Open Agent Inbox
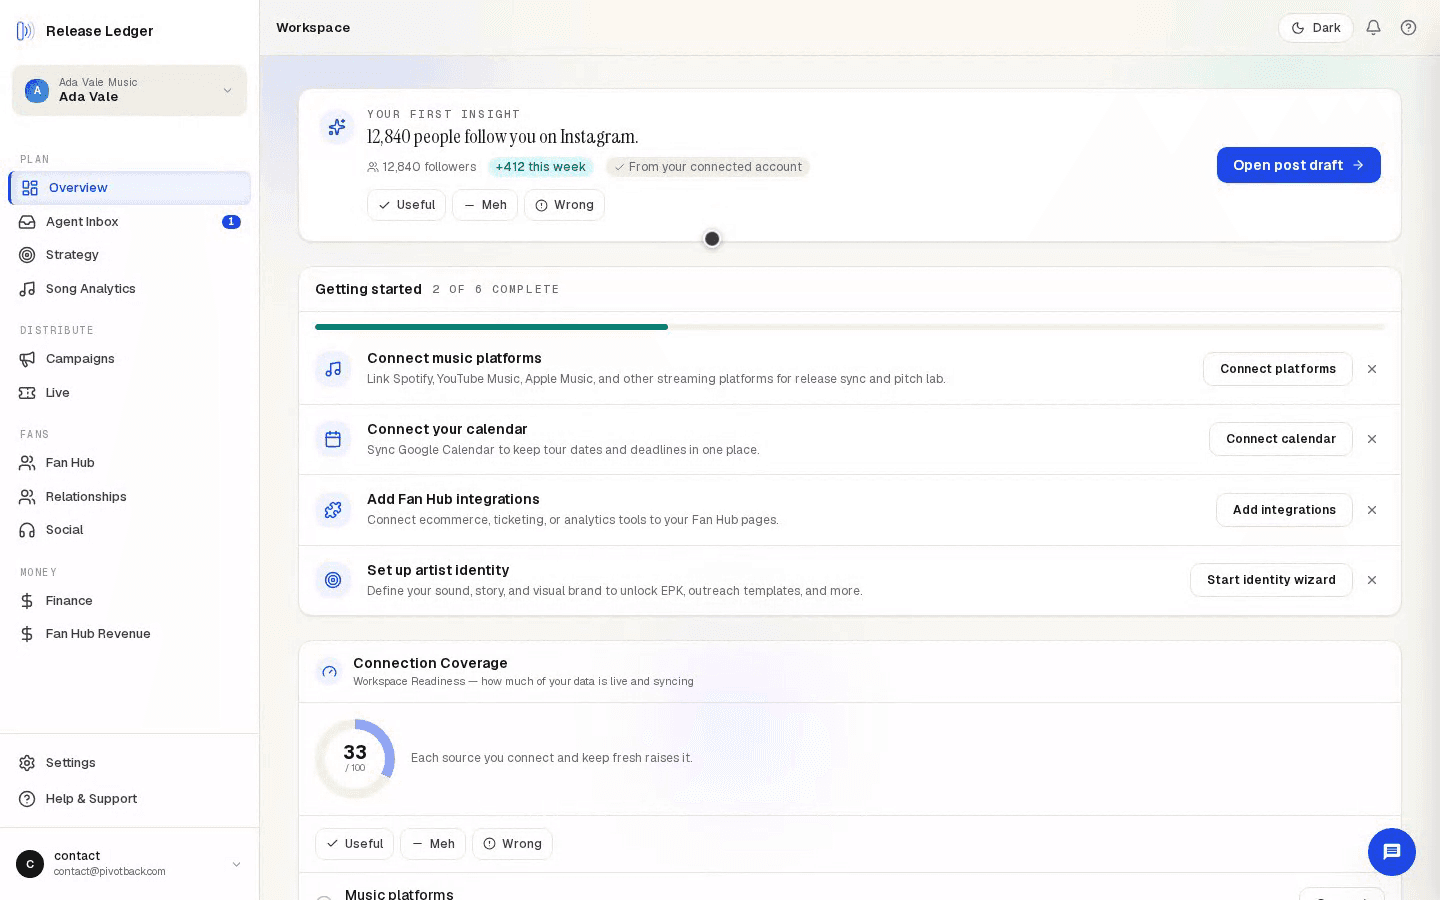This screenshot has height=900, width=1440. click(x=129, y=222)
